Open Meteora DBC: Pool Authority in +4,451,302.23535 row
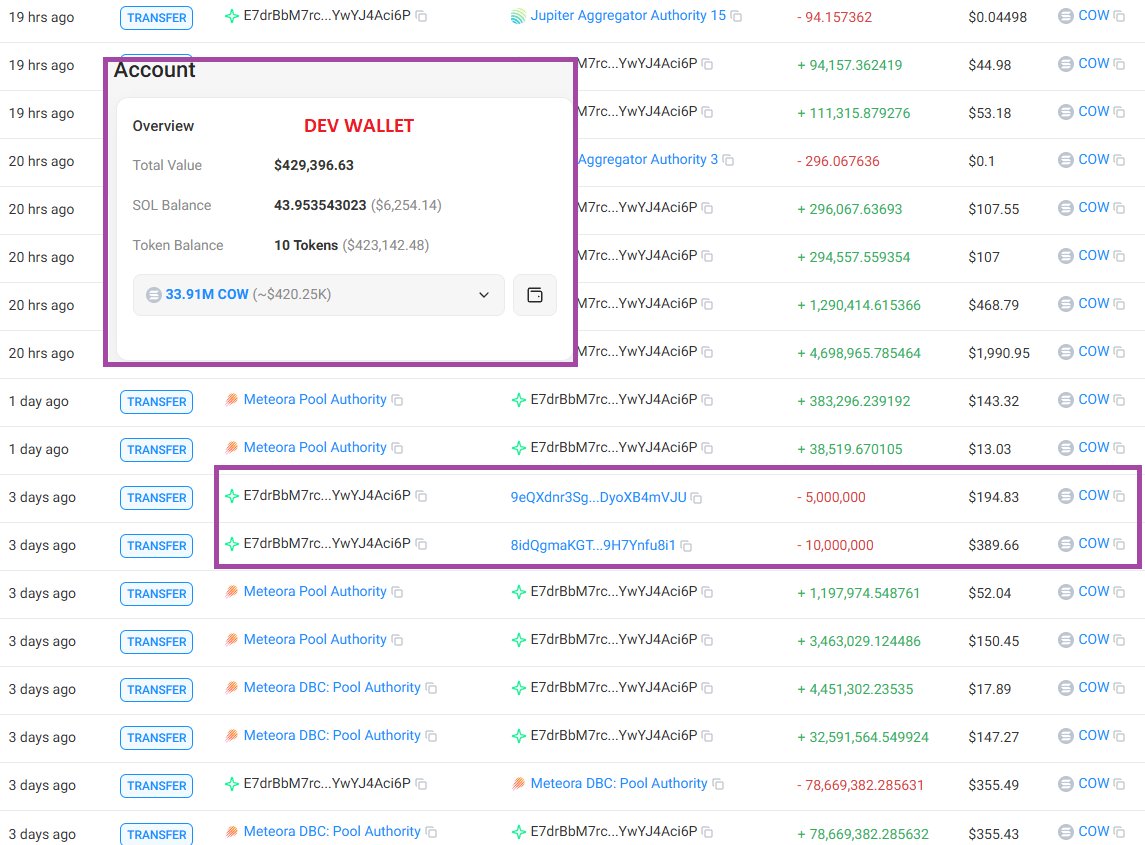The height and width of the screenshot is (845, 1145). [x=332, y=688]
